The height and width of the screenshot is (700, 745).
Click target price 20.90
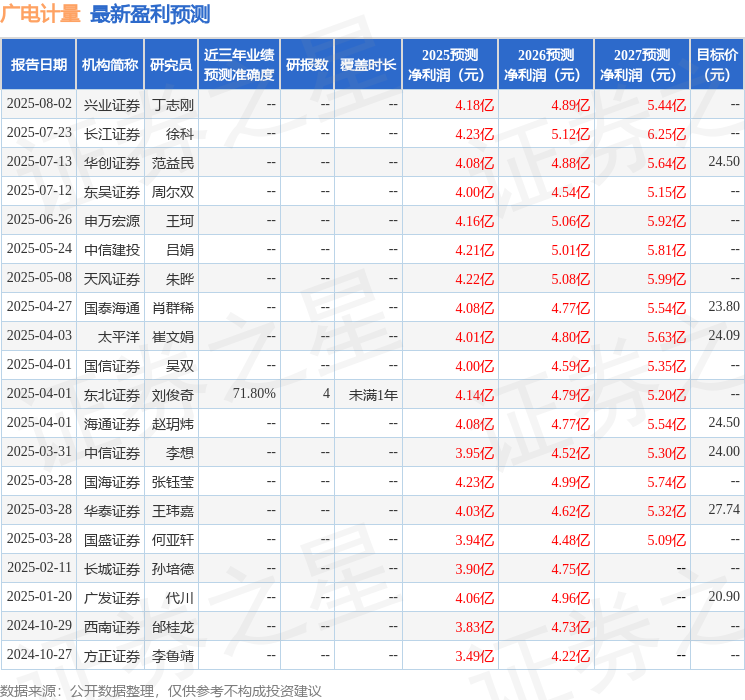[x=724, y=596]
